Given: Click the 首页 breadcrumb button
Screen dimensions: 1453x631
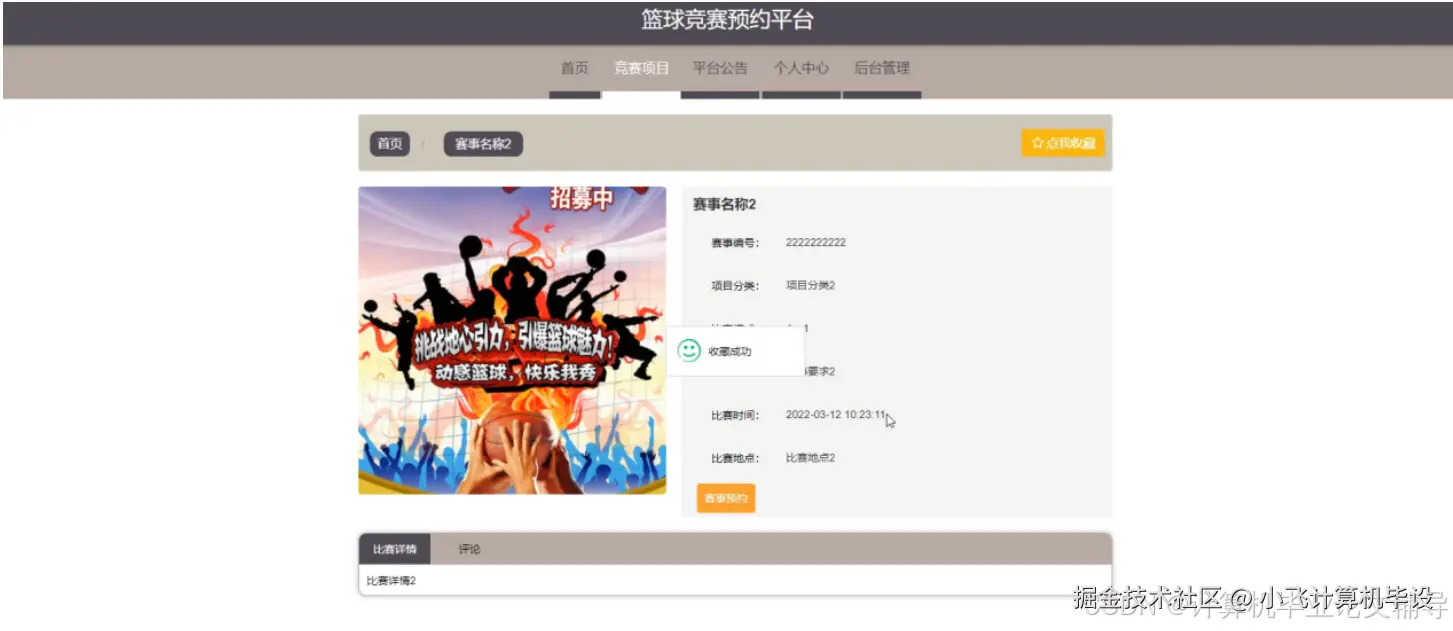Looking at the screenshot, I should [390, 144].
